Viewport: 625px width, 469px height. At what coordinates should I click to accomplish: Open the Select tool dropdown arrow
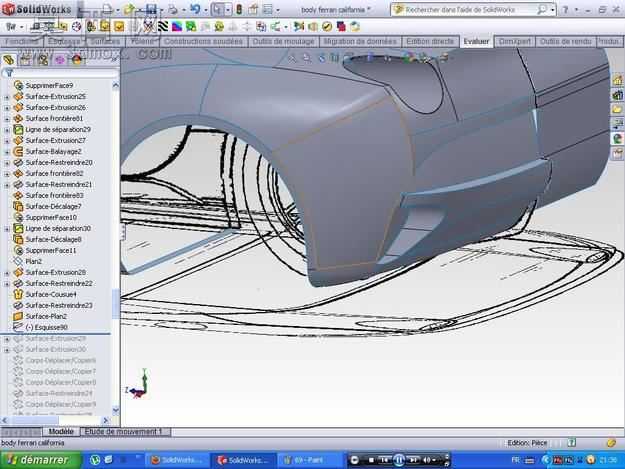[x=228, y=10]
